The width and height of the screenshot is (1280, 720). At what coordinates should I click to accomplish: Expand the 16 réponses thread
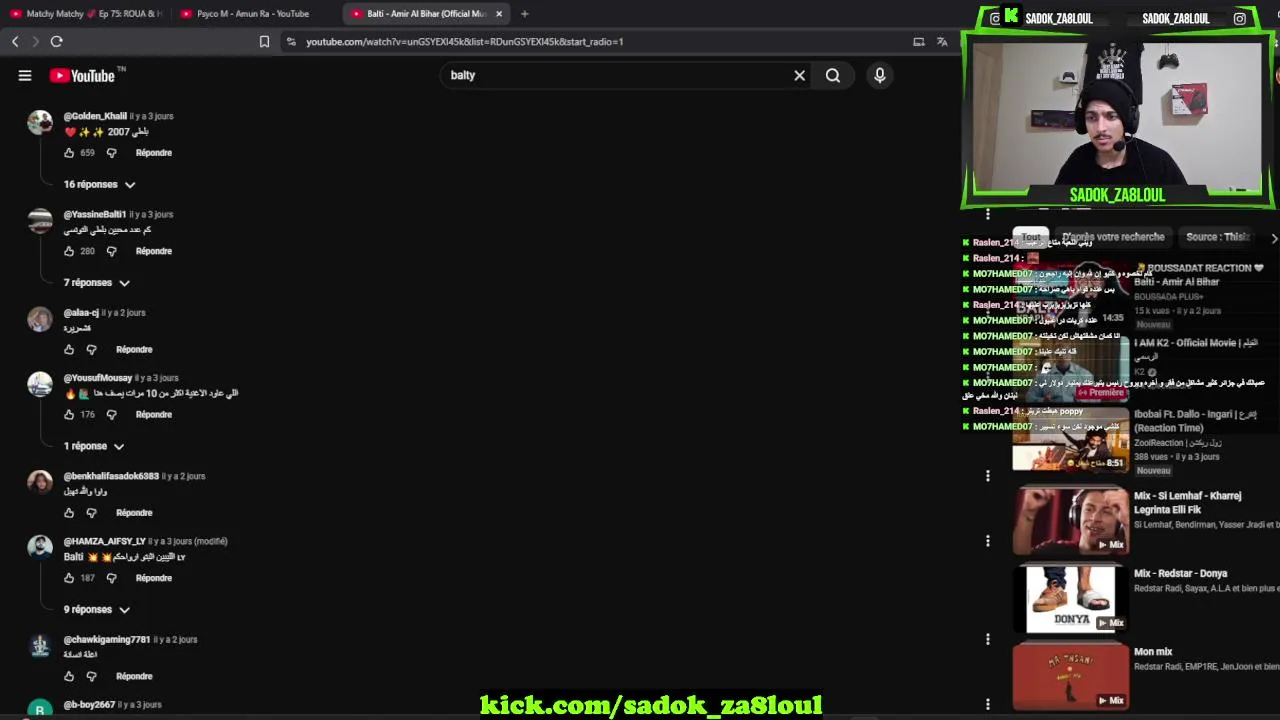[100, 184]
